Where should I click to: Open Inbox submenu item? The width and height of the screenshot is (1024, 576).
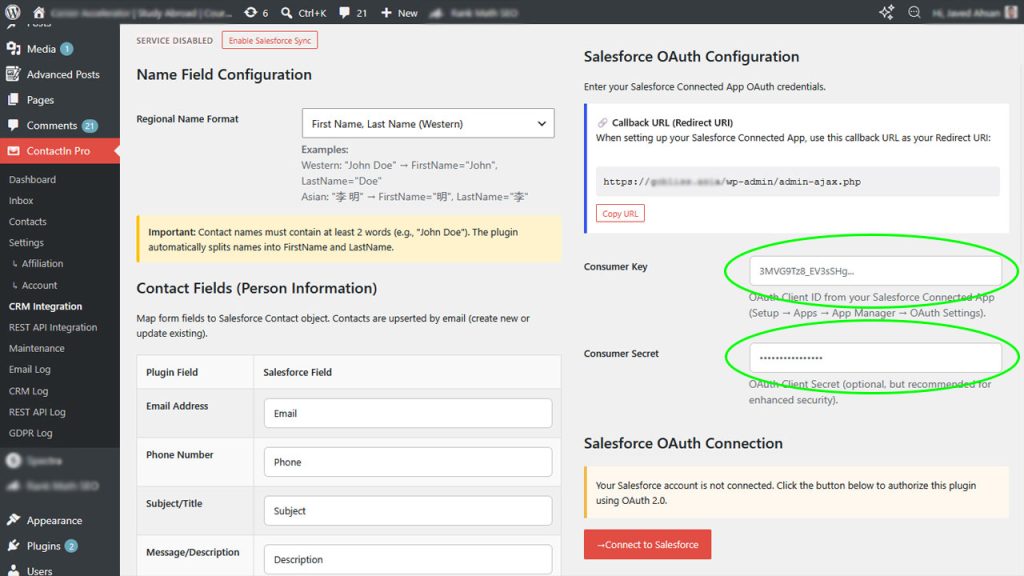tap(21, 200)
